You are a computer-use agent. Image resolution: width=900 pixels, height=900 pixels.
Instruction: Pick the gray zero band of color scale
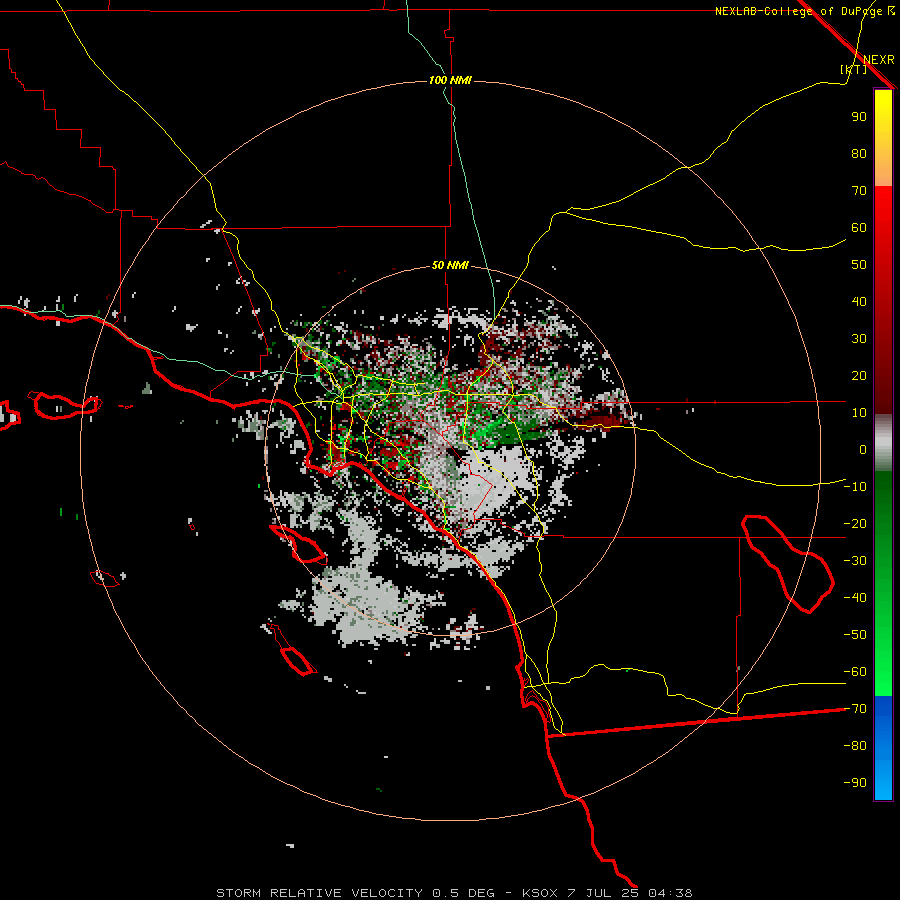[x=883, y=443]
